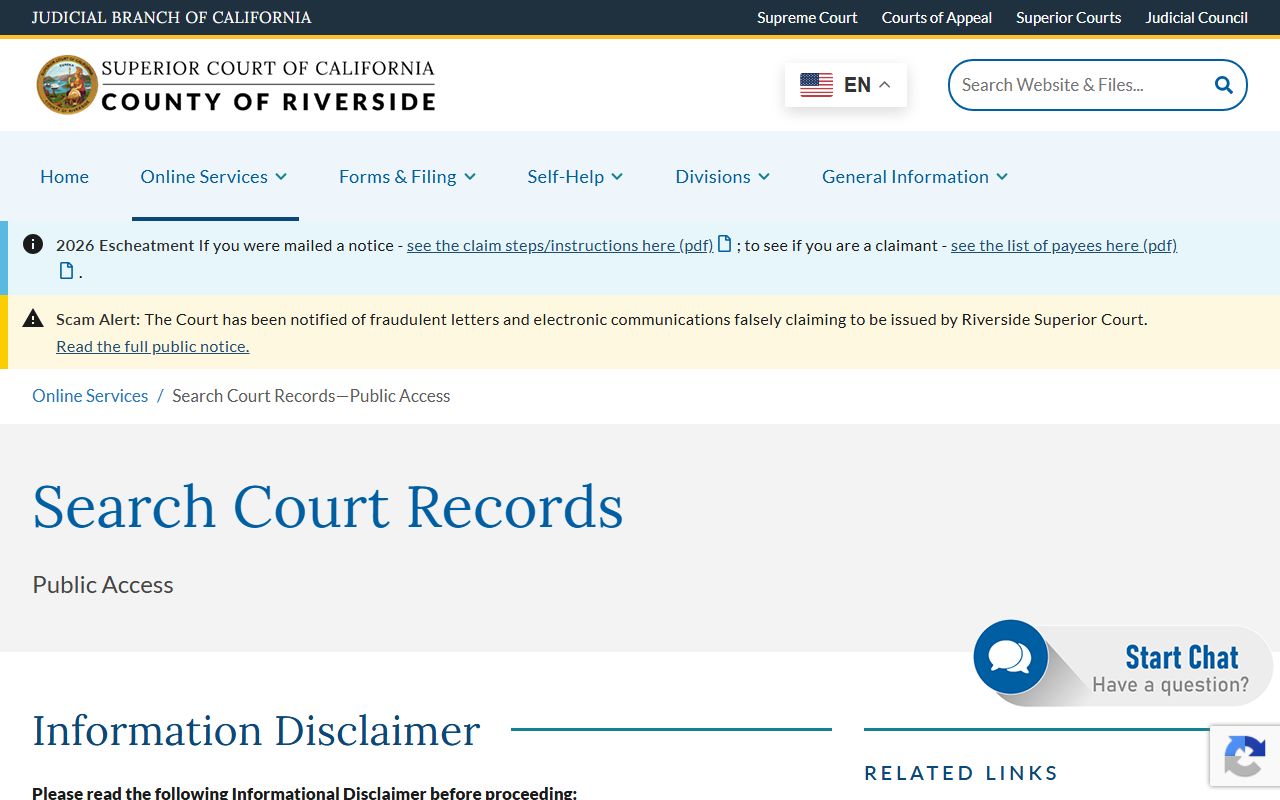Expand the Divisions menu
This screenshot has width=1280, height=800.
point(722,176)
